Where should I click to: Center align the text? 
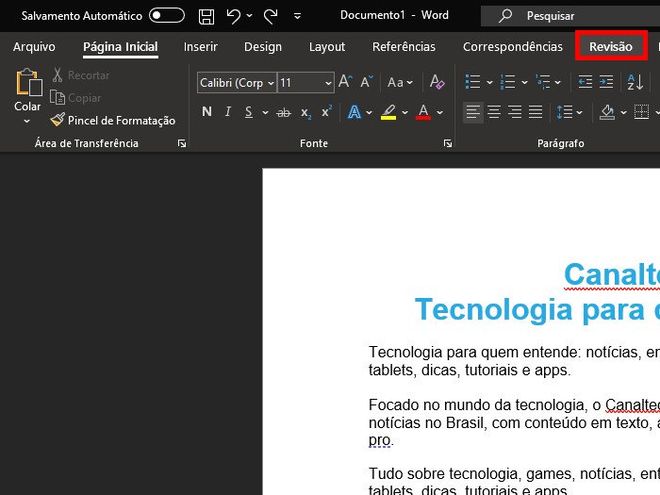point(494,112)
